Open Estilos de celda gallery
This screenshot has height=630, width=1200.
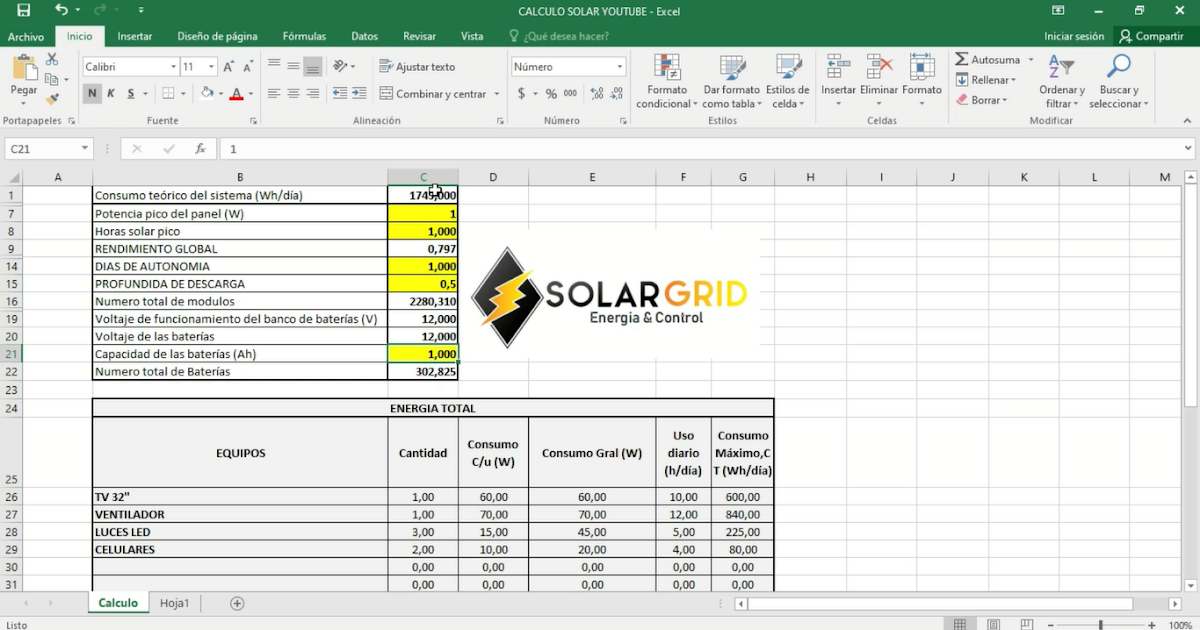tap(788, 80)
